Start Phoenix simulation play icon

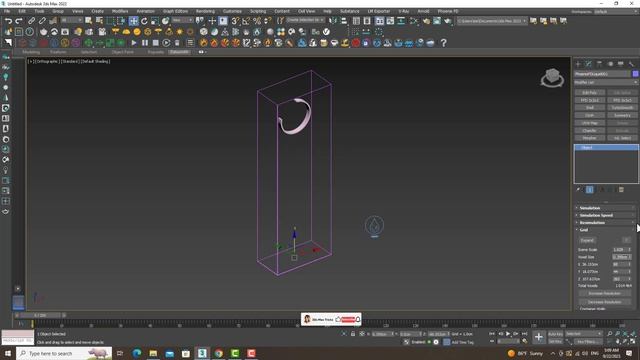tap(134, 43)
